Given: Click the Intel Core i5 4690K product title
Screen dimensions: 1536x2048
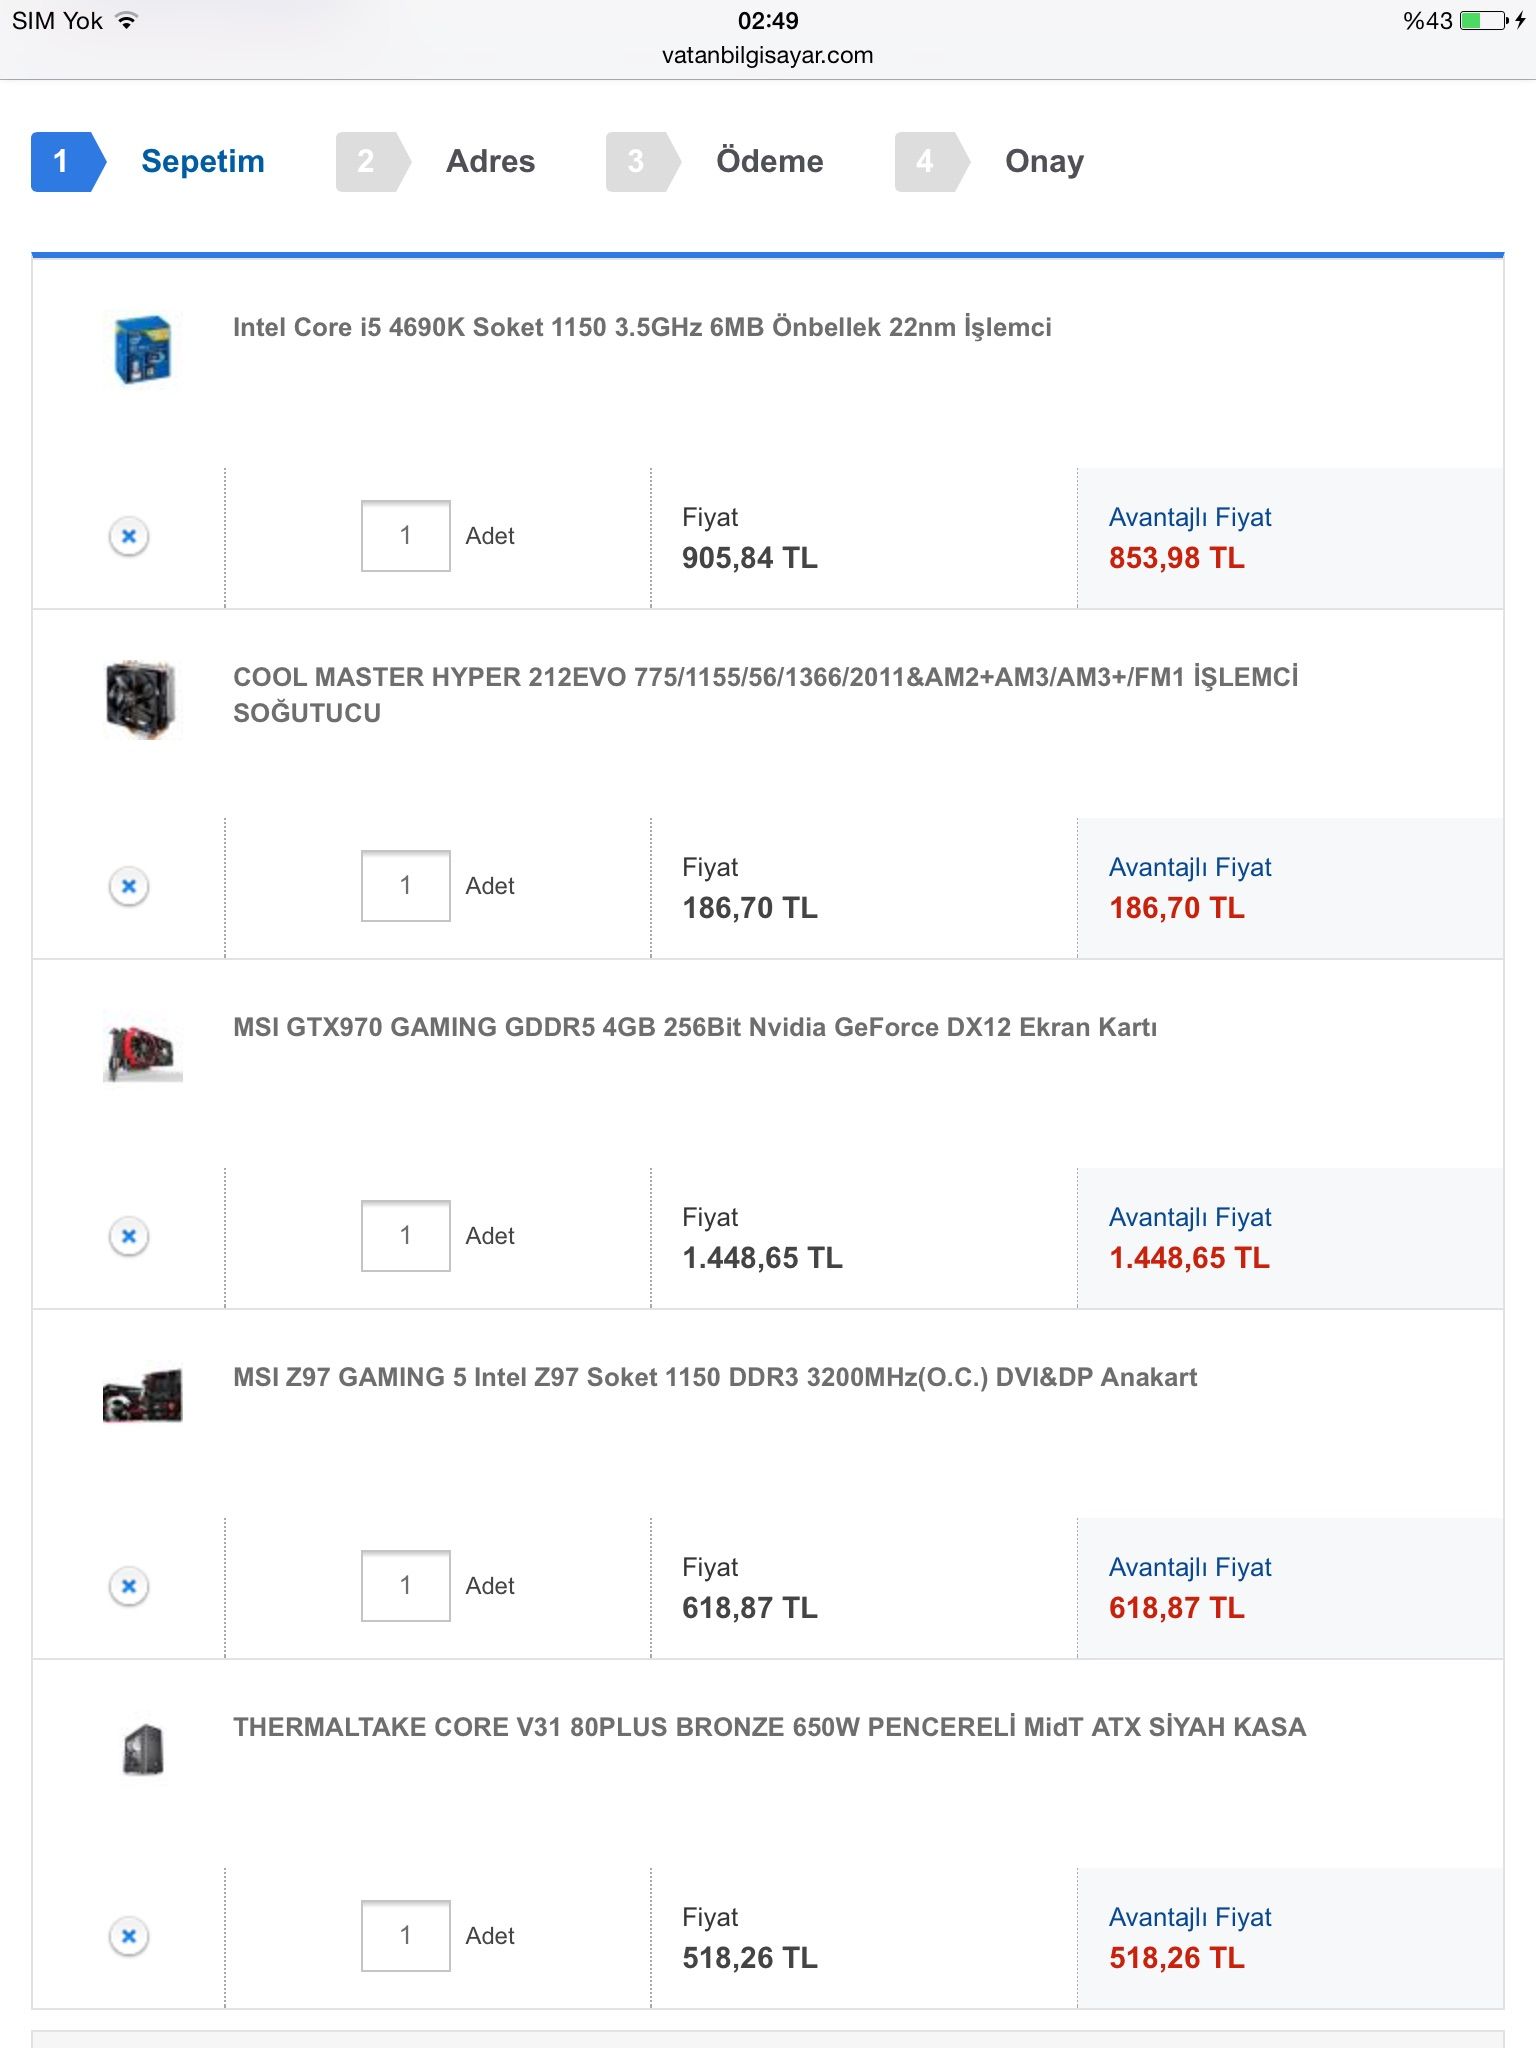Looking at the screenshot, I should [x=642, y=327].
